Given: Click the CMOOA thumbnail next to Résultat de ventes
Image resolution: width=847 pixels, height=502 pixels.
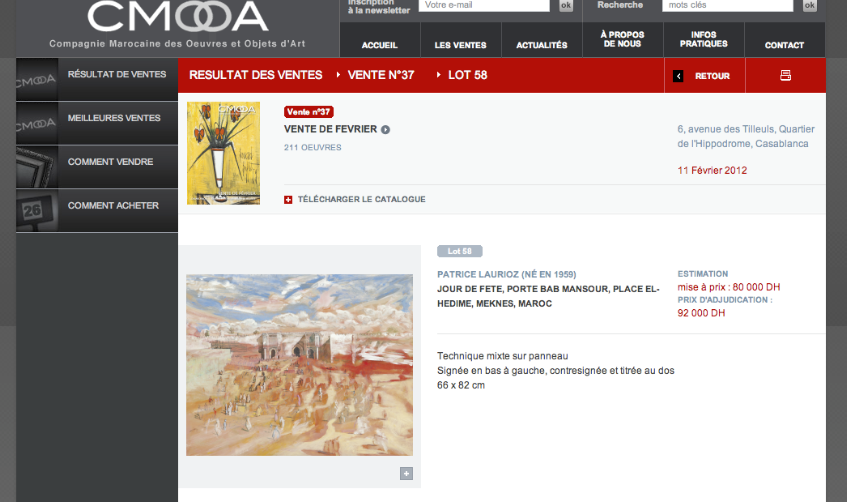Looking at the screenshot, I should (x=37, y=80).
